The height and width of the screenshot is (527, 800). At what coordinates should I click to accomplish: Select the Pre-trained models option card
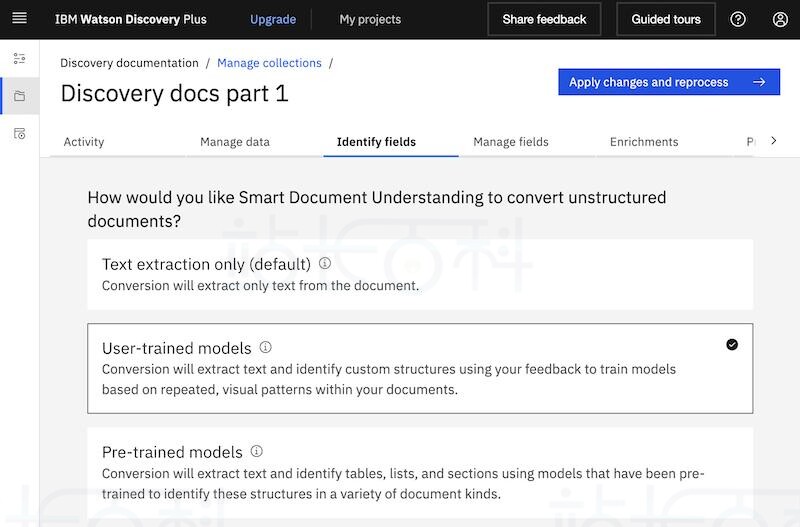(x=420, y=473)
